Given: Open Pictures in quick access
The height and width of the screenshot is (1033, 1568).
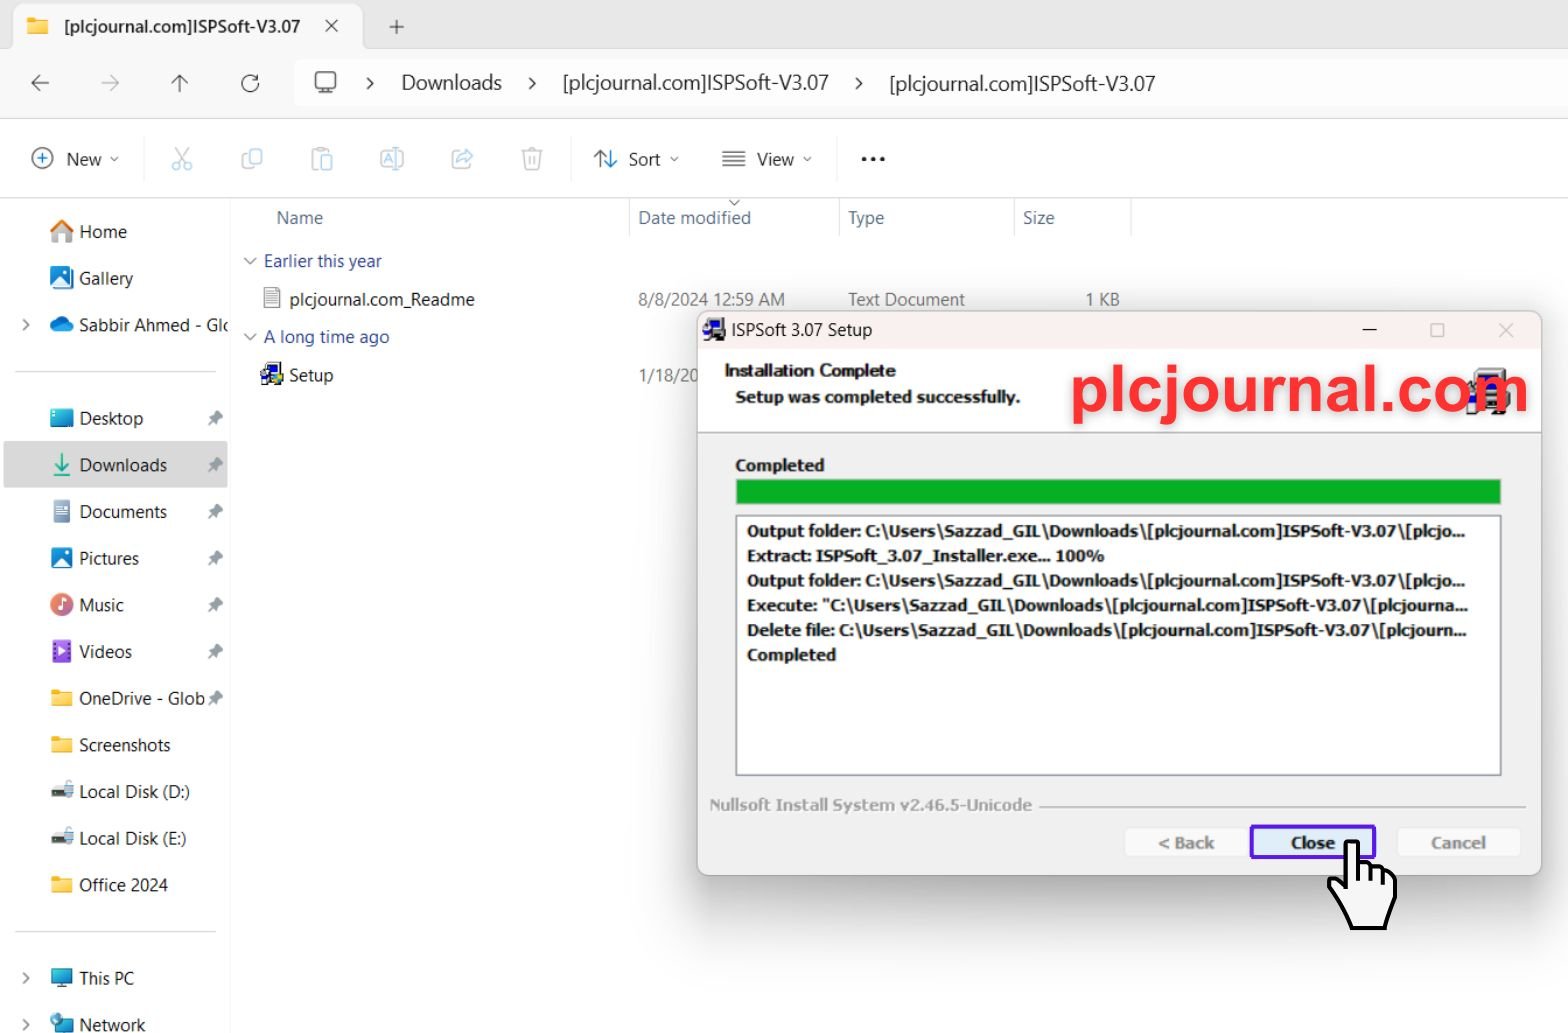Looking at the screenshot, I should coord(94,558).
